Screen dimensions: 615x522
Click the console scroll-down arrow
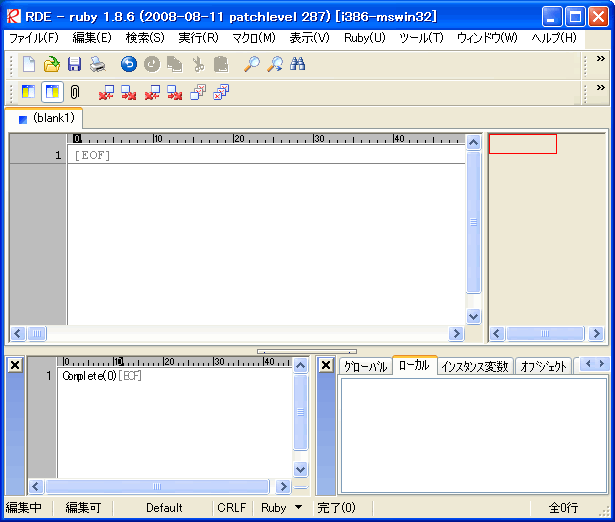tap(300, 469)
